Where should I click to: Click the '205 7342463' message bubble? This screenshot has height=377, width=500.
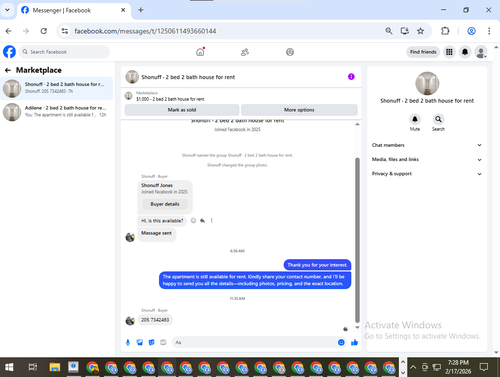click(155, 320)
